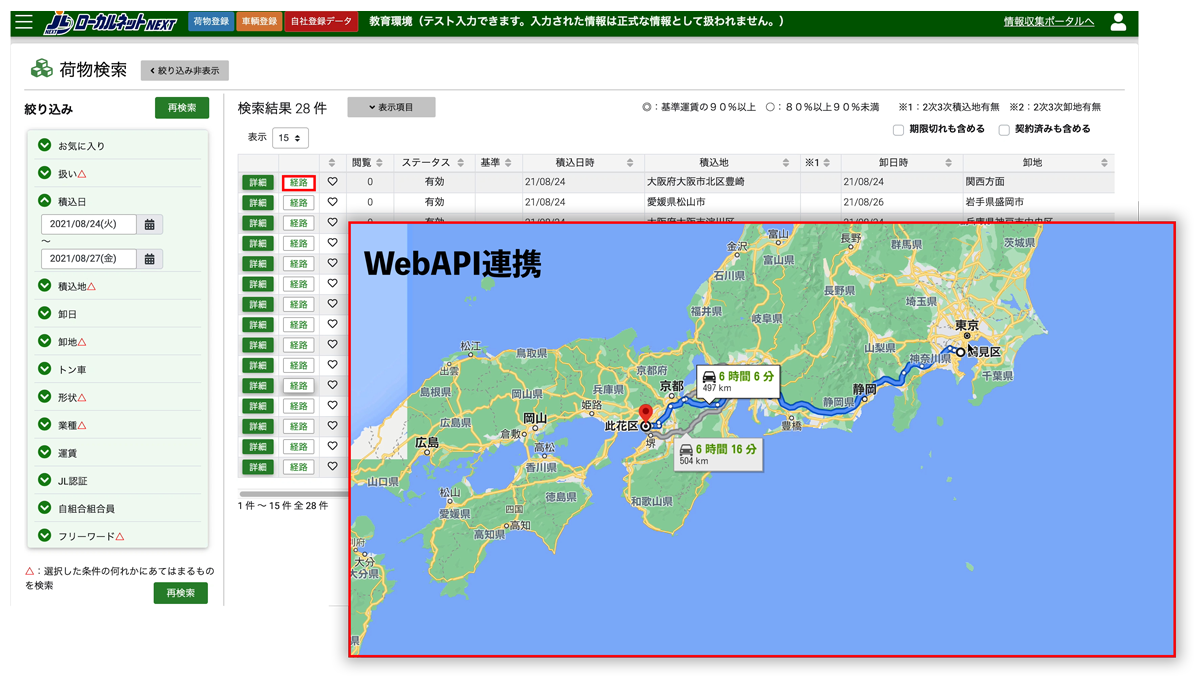Open 詳細 for the 愛媛県松山市 row
This screenshot has height=686, width=1200.
point(258,203)
